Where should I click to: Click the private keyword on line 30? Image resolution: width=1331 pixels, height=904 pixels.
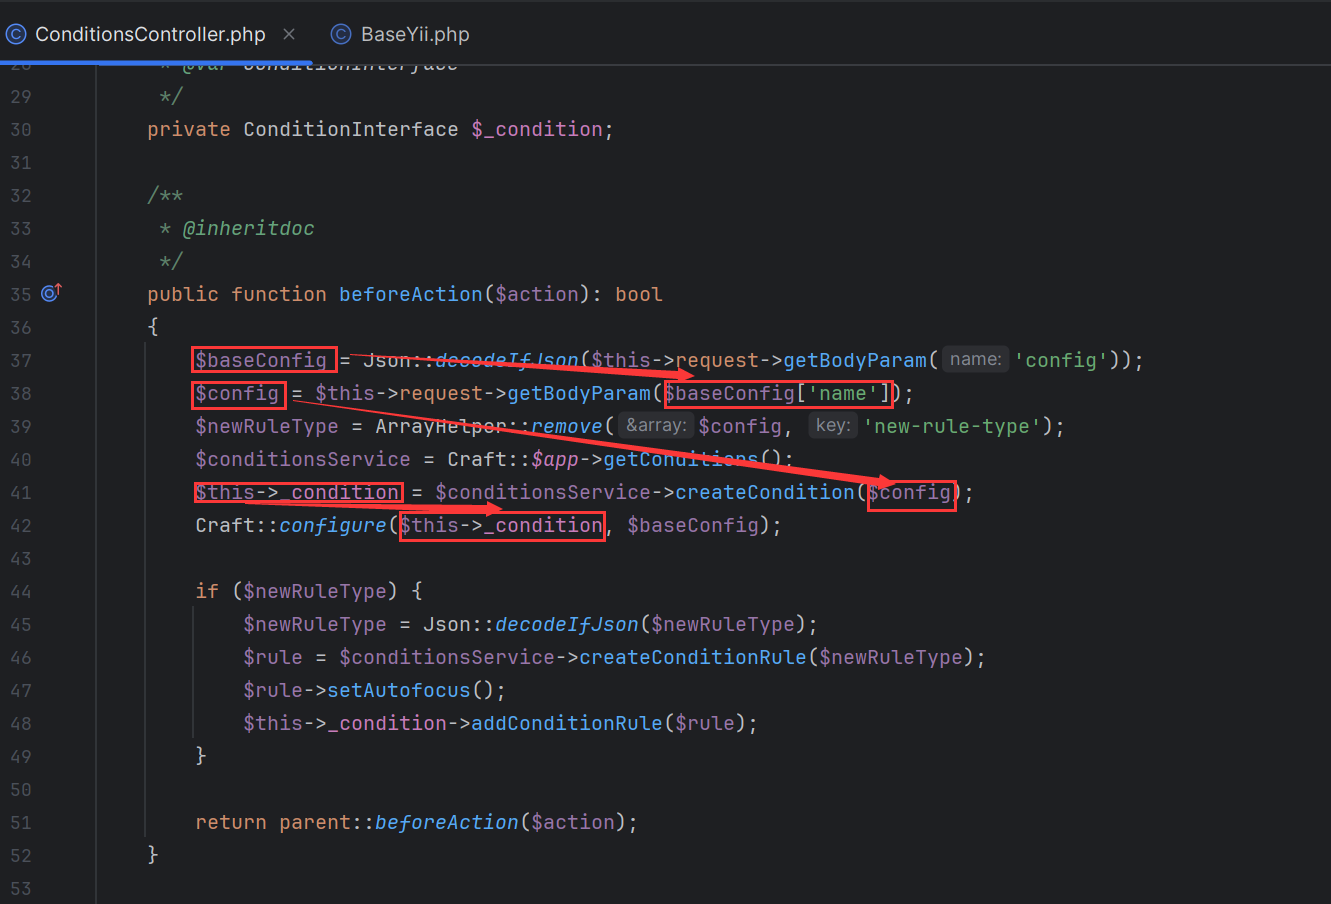point(189,129)
